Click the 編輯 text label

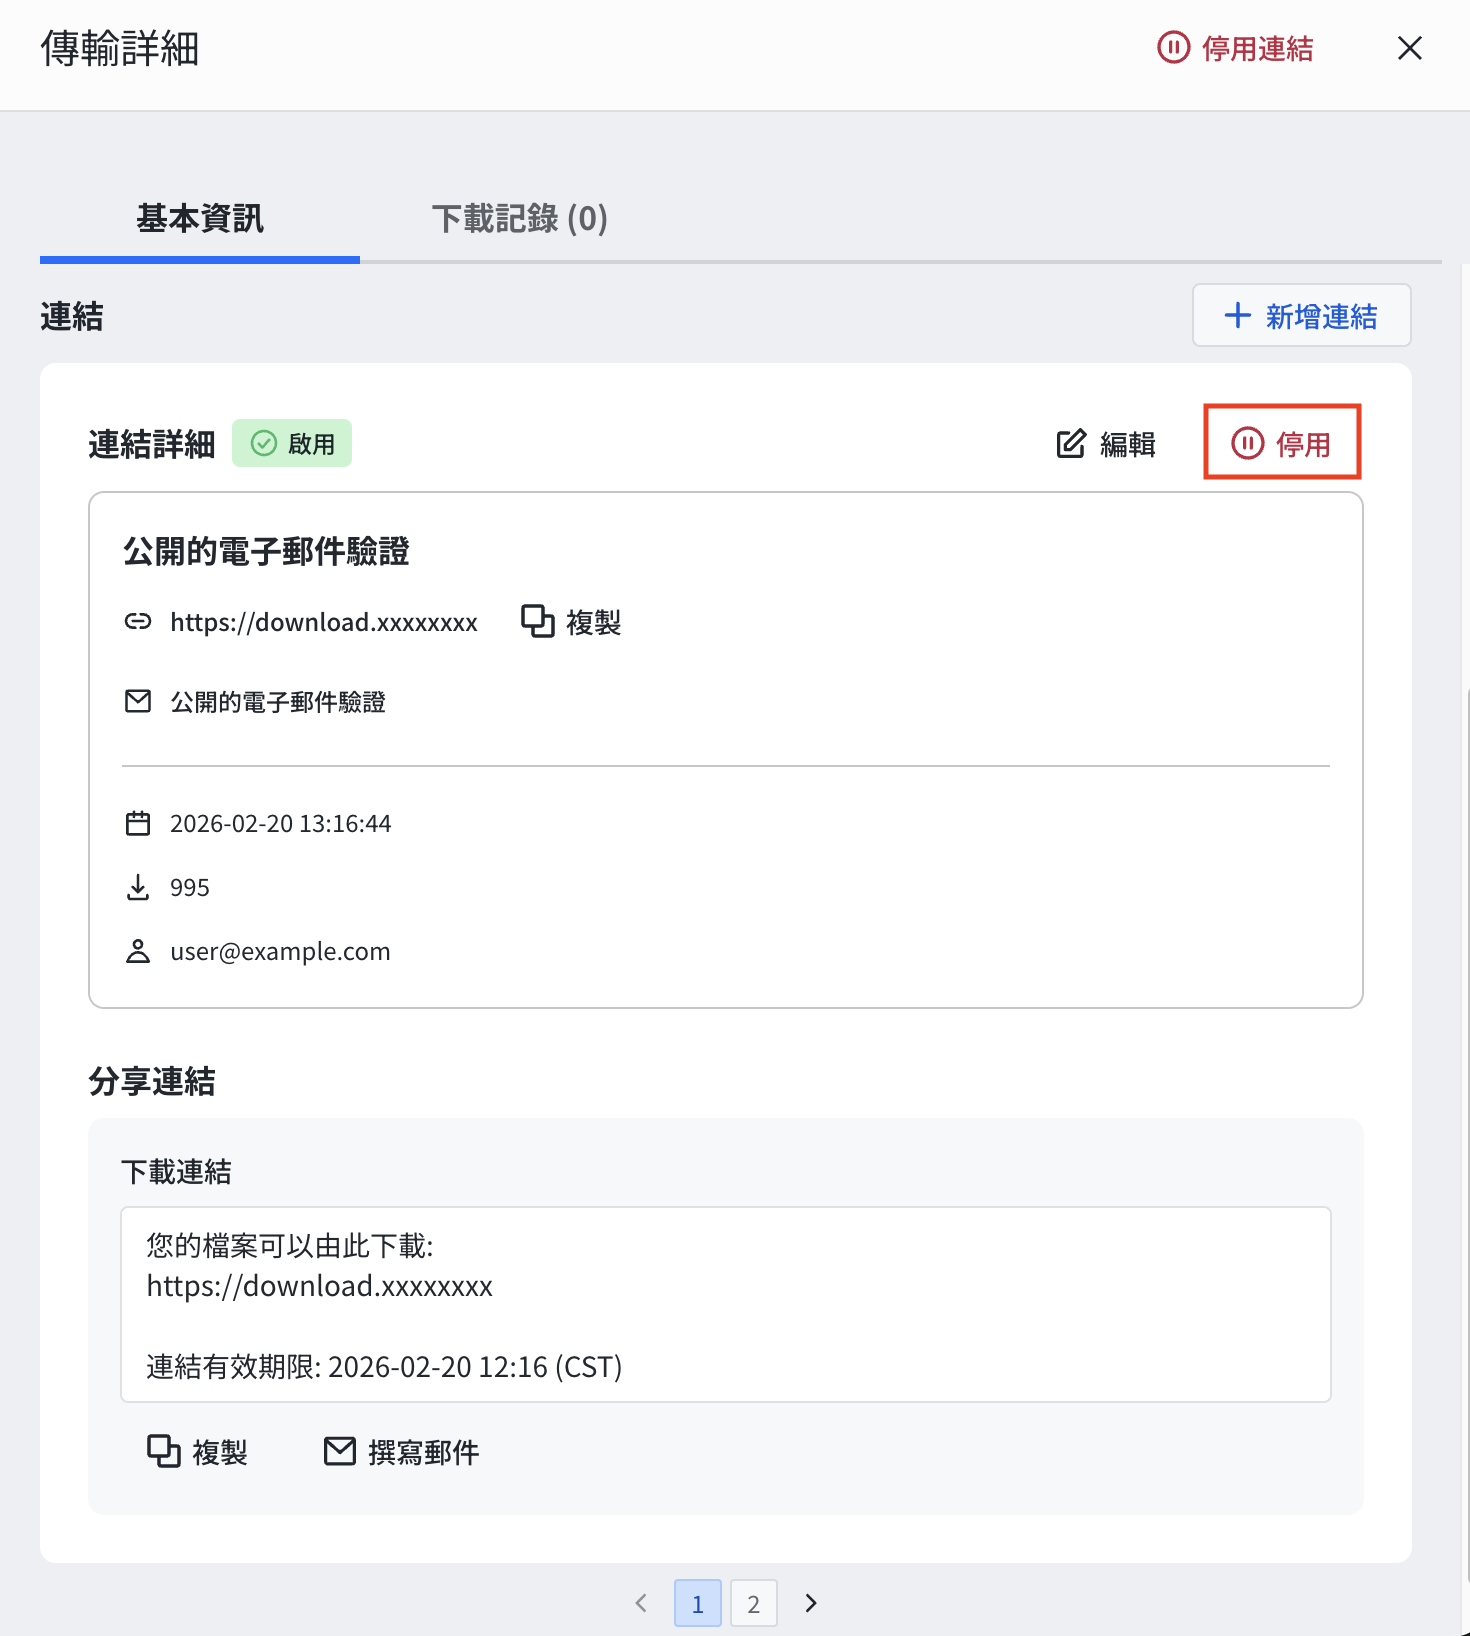1128,444
